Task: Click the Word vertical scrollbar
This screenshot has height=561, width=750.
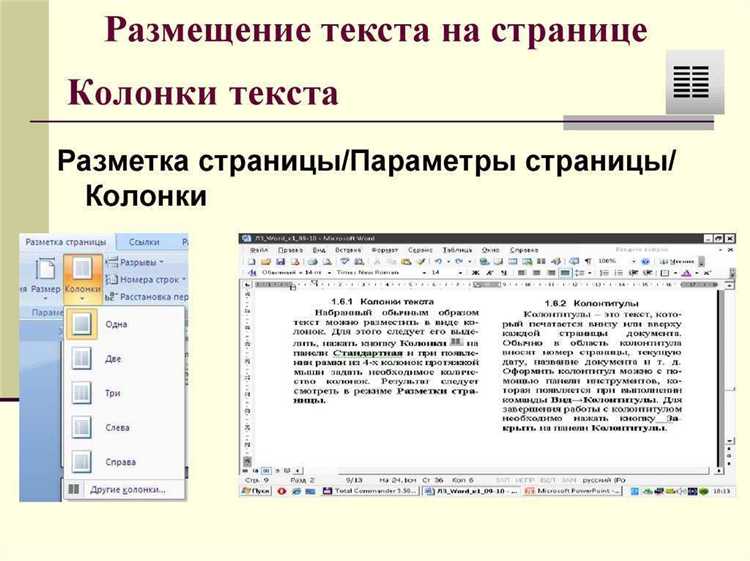Action: point(730,363)
